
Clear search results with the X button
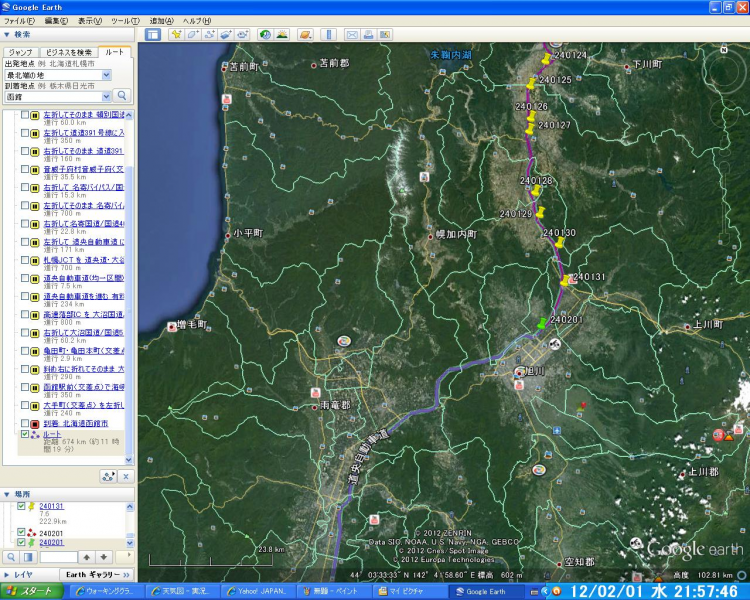tap(126, 476)
